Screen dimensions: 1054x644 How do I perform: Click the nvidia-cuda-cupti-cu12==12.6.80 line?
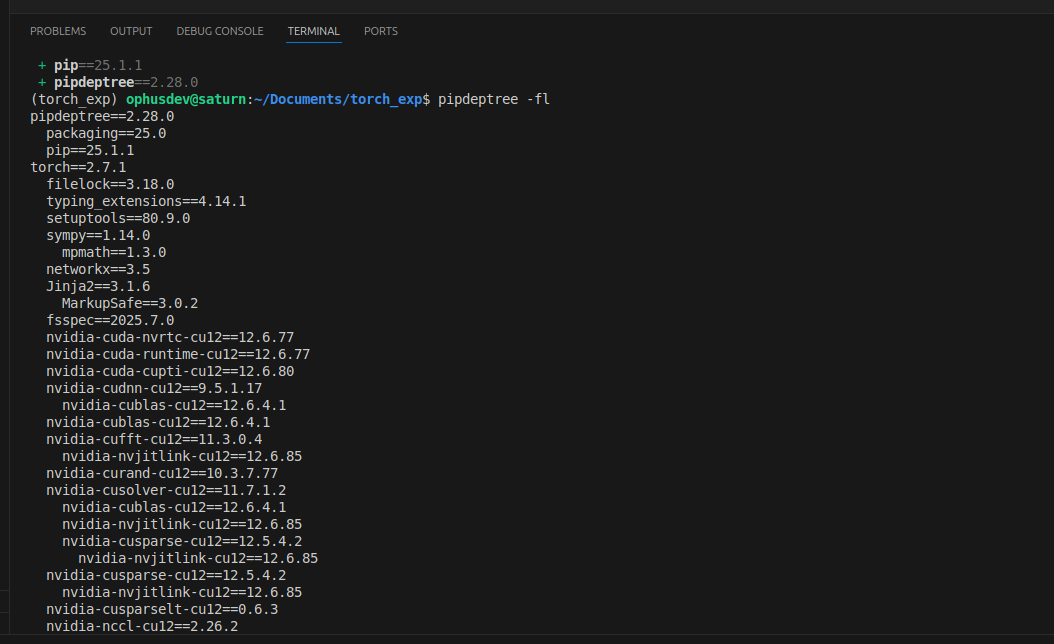170,371
